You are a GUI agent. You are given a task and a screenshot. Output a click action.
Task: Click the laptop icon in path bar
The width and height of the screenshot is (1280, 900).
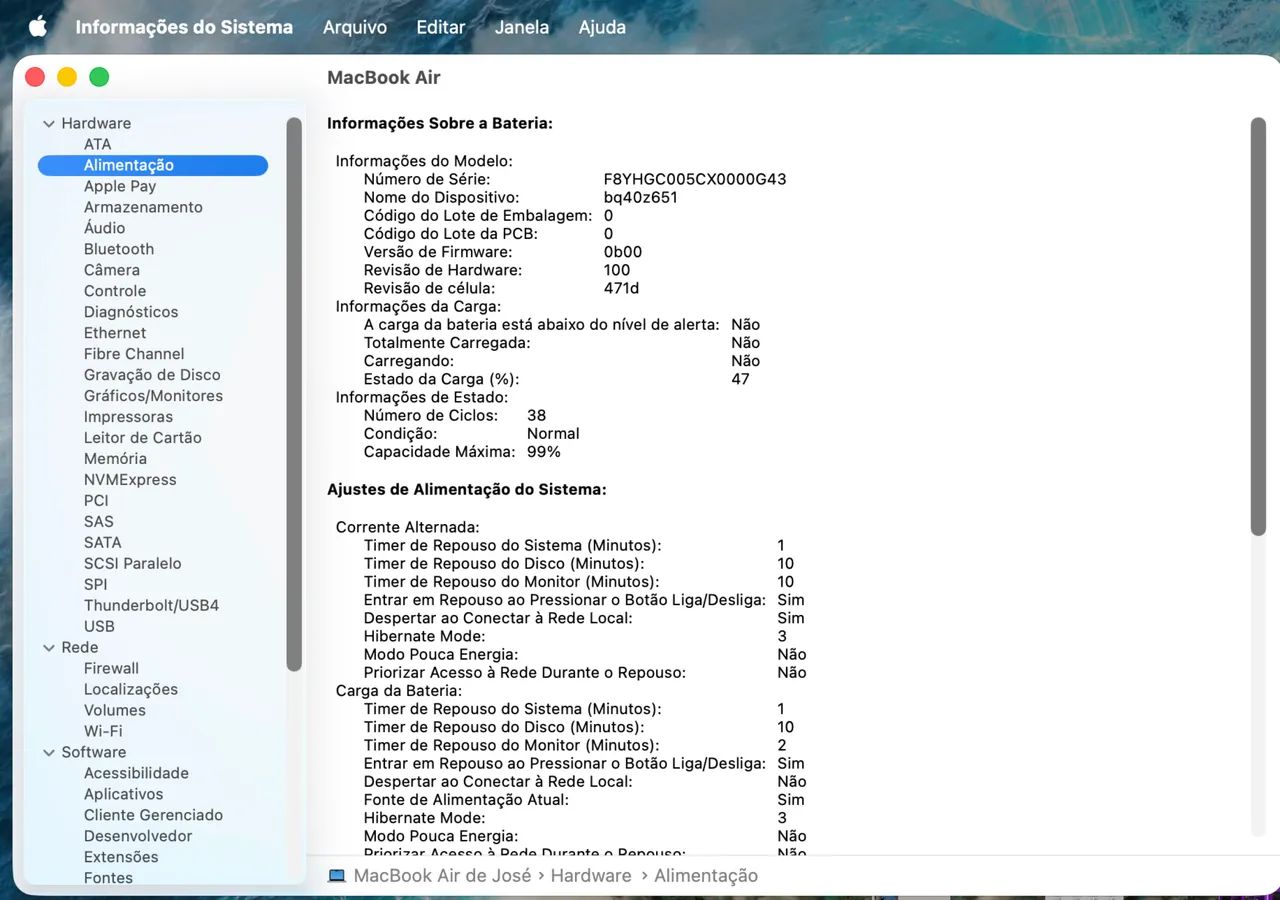coord(337,876)
